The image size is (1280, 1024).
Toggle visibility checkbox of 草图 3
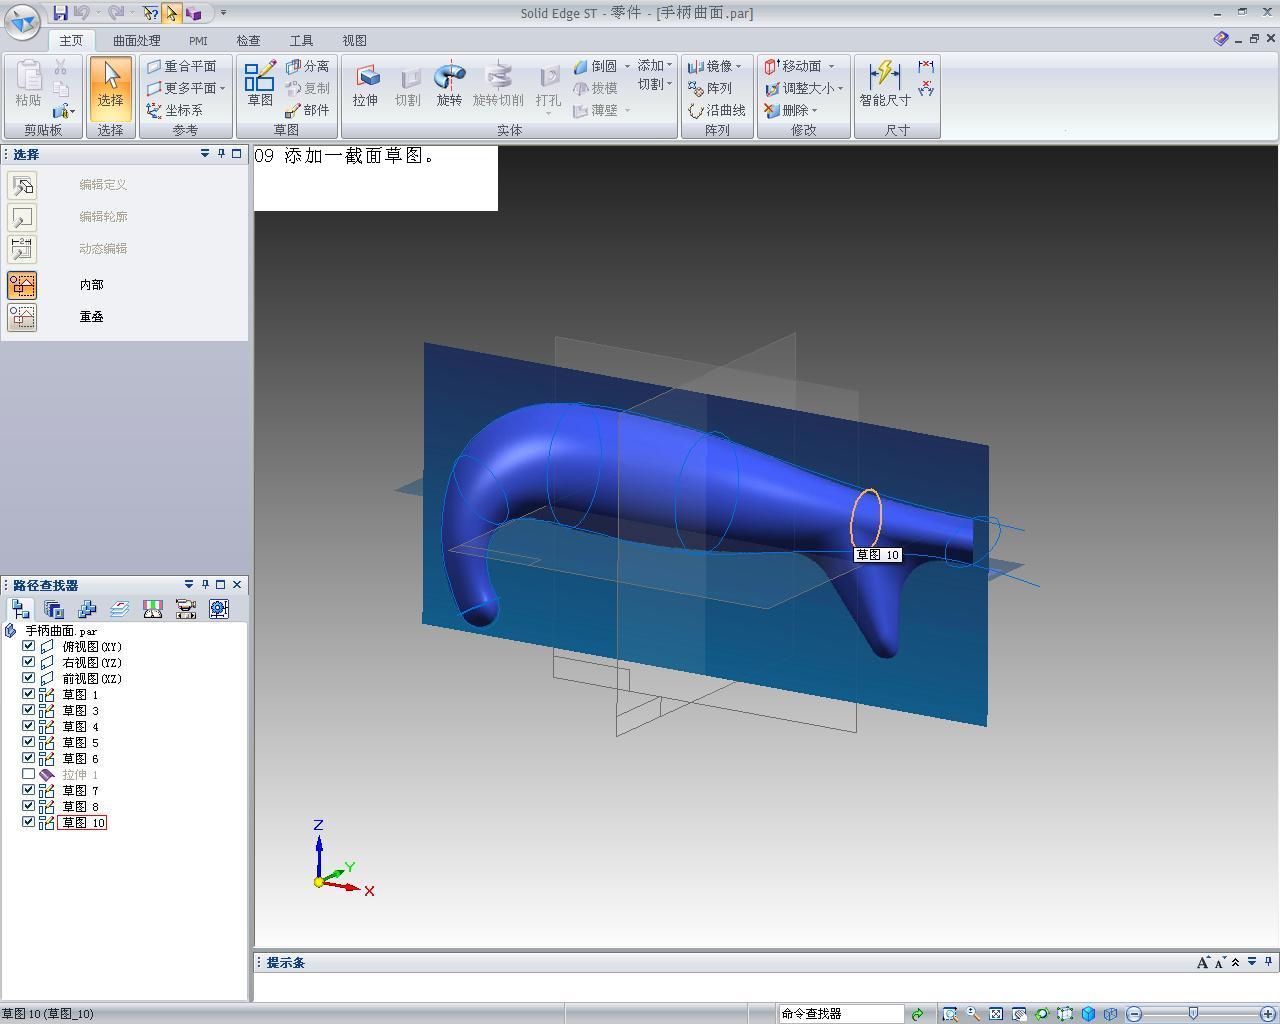29,710
